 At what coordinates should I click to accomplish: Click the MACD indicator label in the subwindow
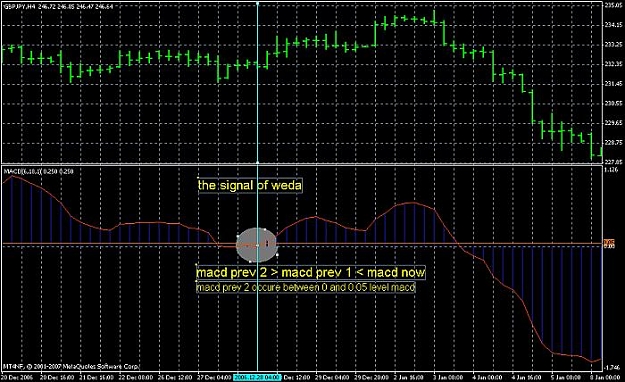coord(38,171)
